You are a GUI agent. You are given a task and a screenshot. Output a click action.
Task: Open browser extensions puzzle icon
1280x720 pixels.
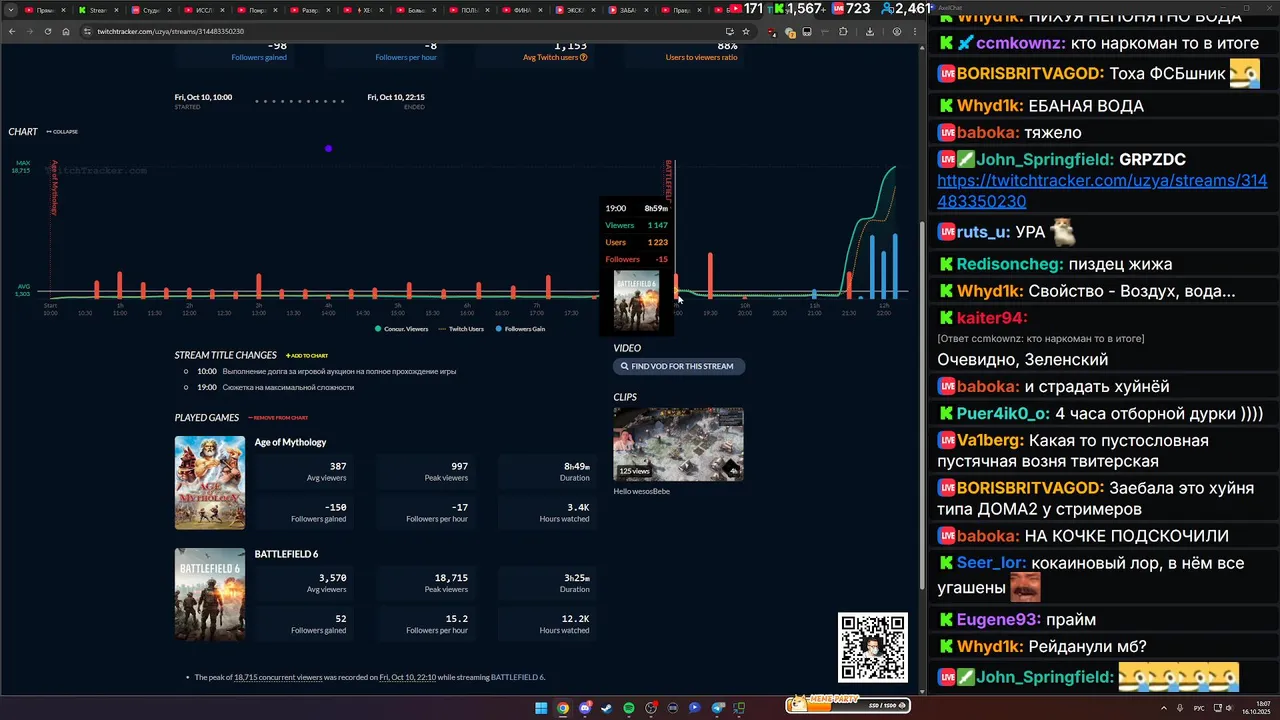coord(843,31)
